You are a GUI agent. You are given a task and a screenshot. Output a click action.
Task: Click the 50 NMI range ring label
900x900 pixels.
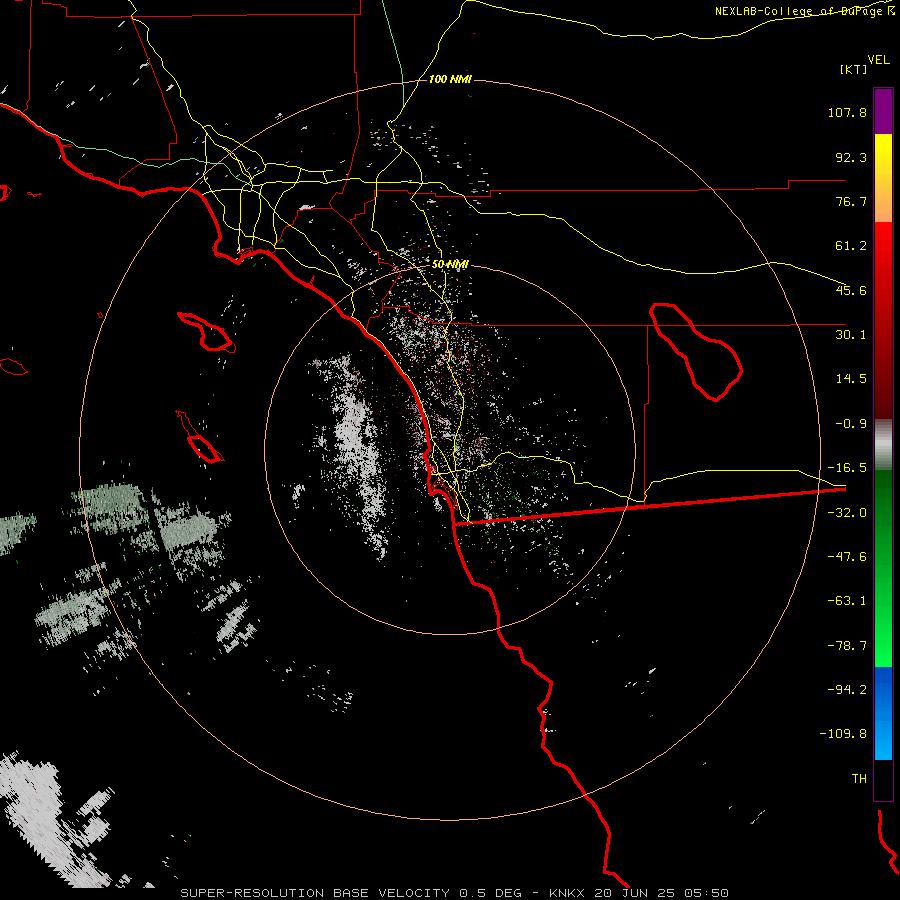click(450, 265)
